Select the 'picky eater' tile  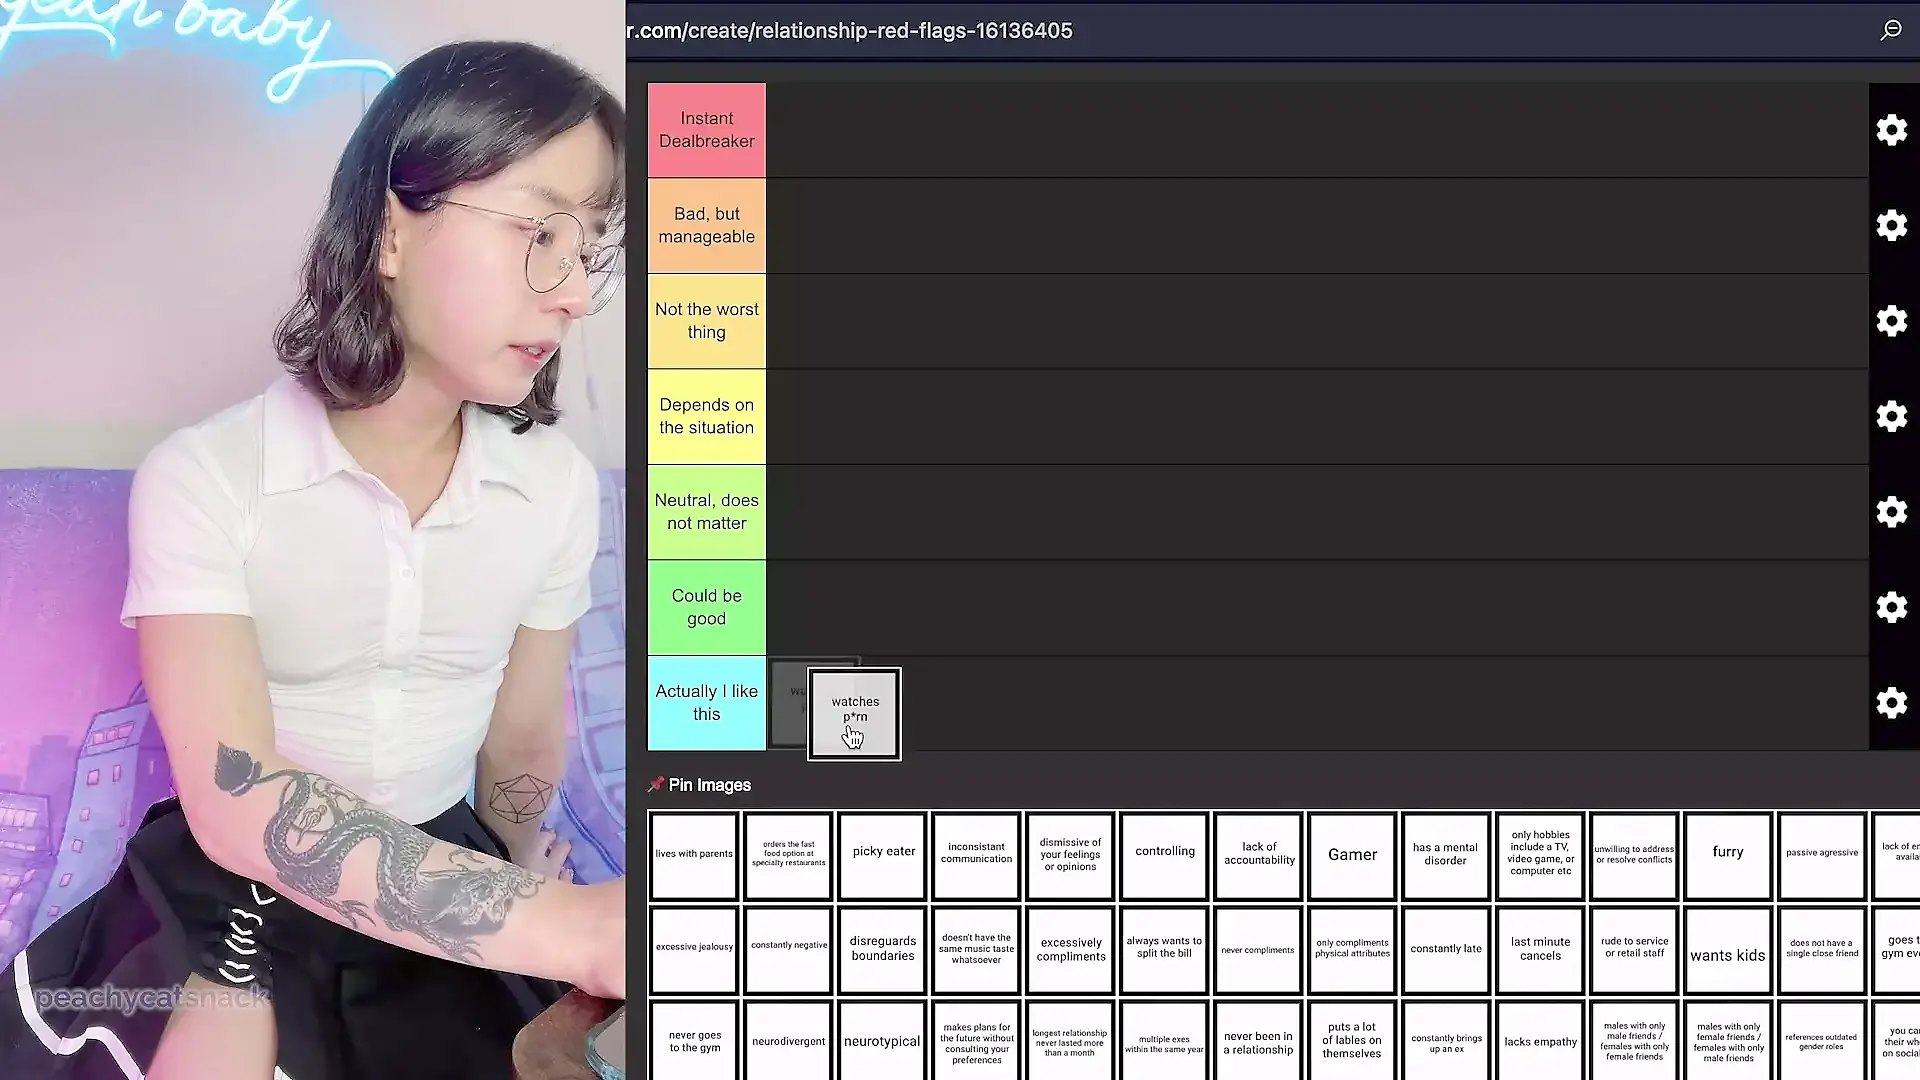(x=883, y=853)
